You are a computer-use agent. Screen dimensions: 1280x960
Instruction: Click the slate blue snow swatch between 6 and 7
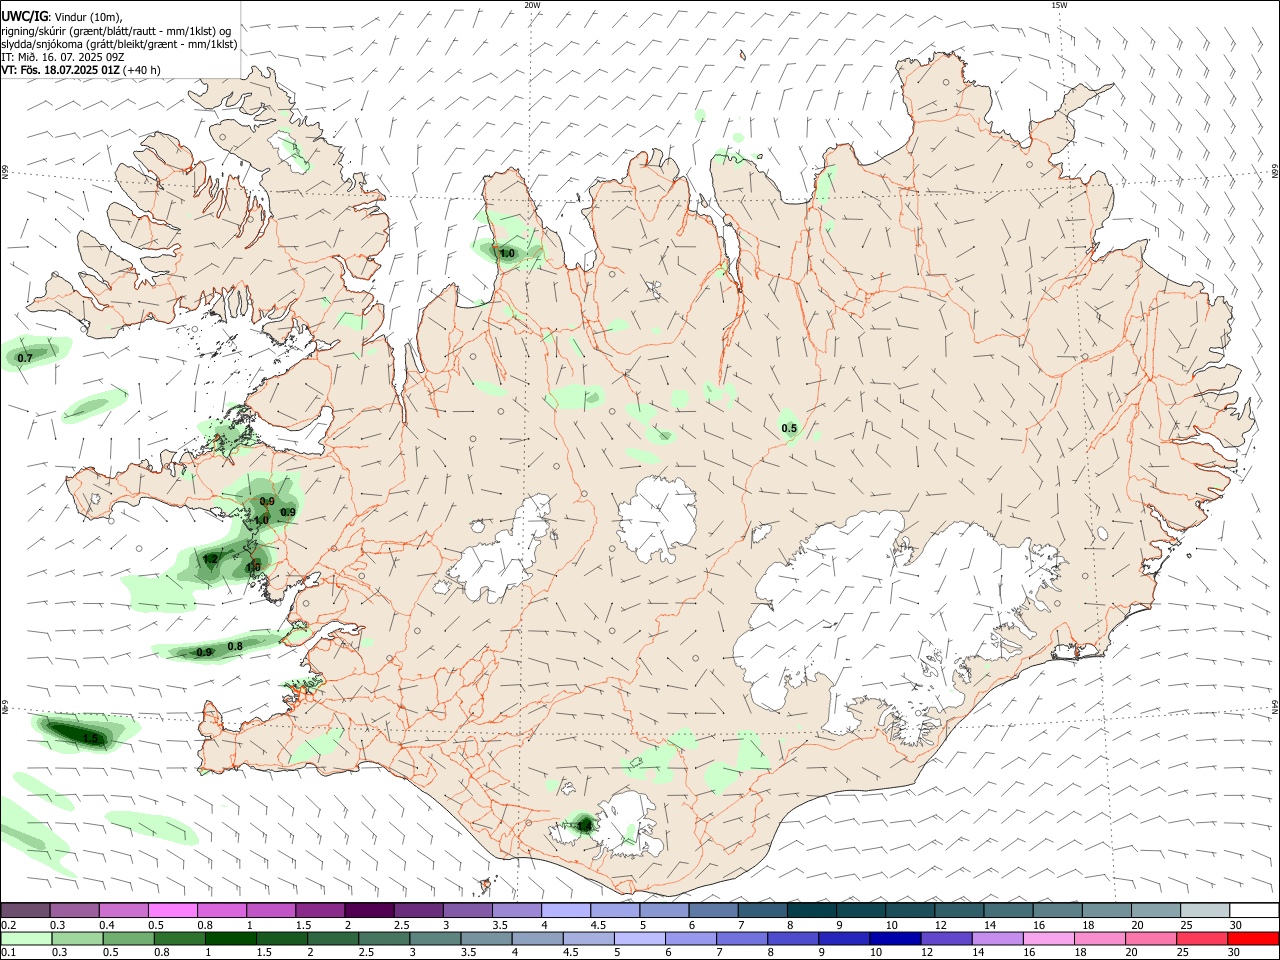point(713,910)
